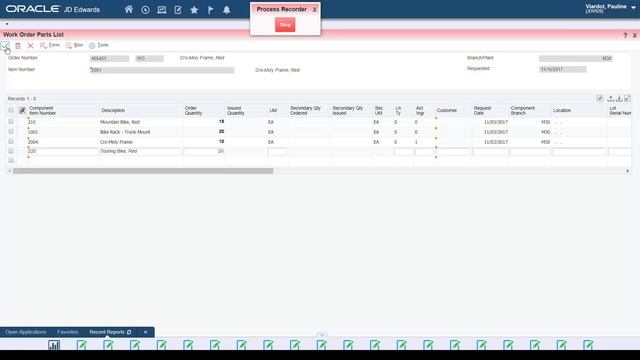Viewport: 640px width, 360px height.
Task: Click the Description column header
Action: [x=113, y=111]
